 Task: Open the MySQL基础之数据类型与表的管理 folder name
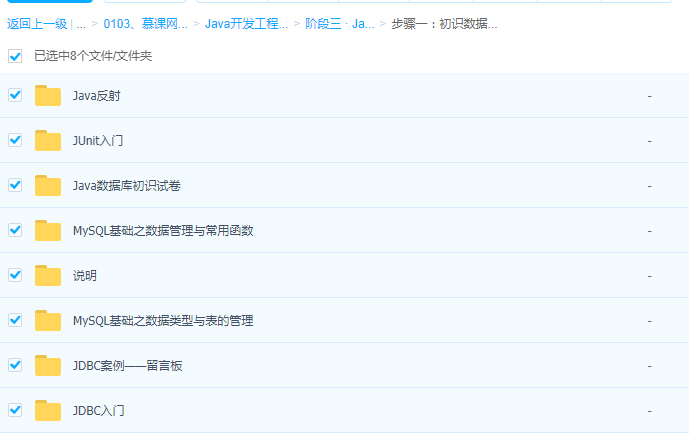pos(163,321)
